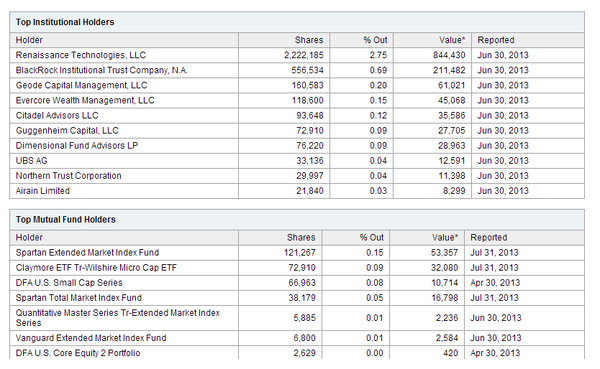
Task: Click shares value 6,800
Action: 305,338
